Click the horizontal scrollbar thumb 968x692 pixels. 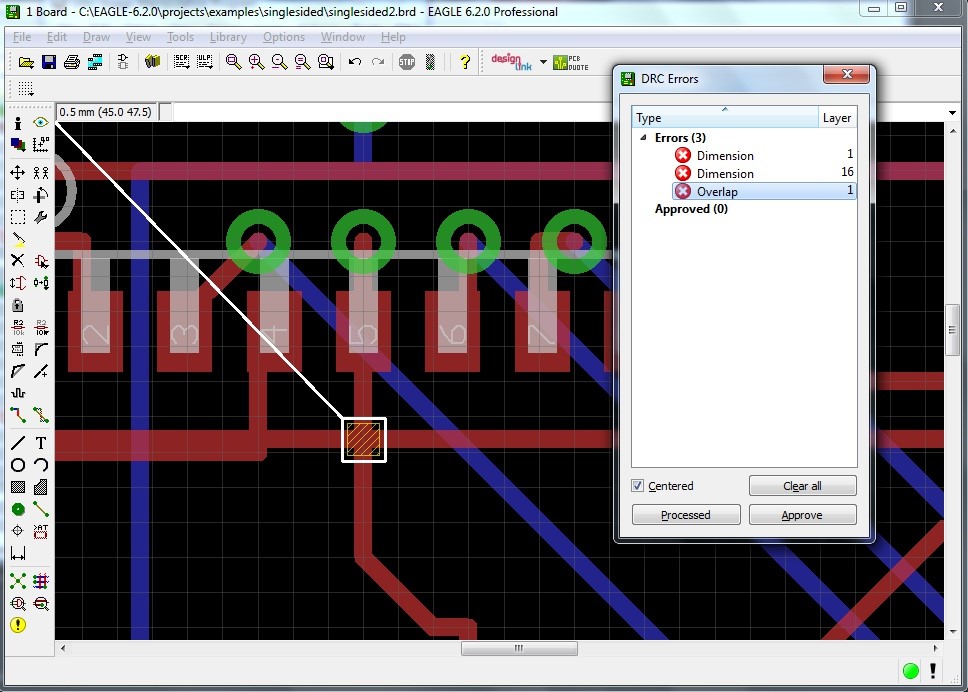click(x=518, y=649)
